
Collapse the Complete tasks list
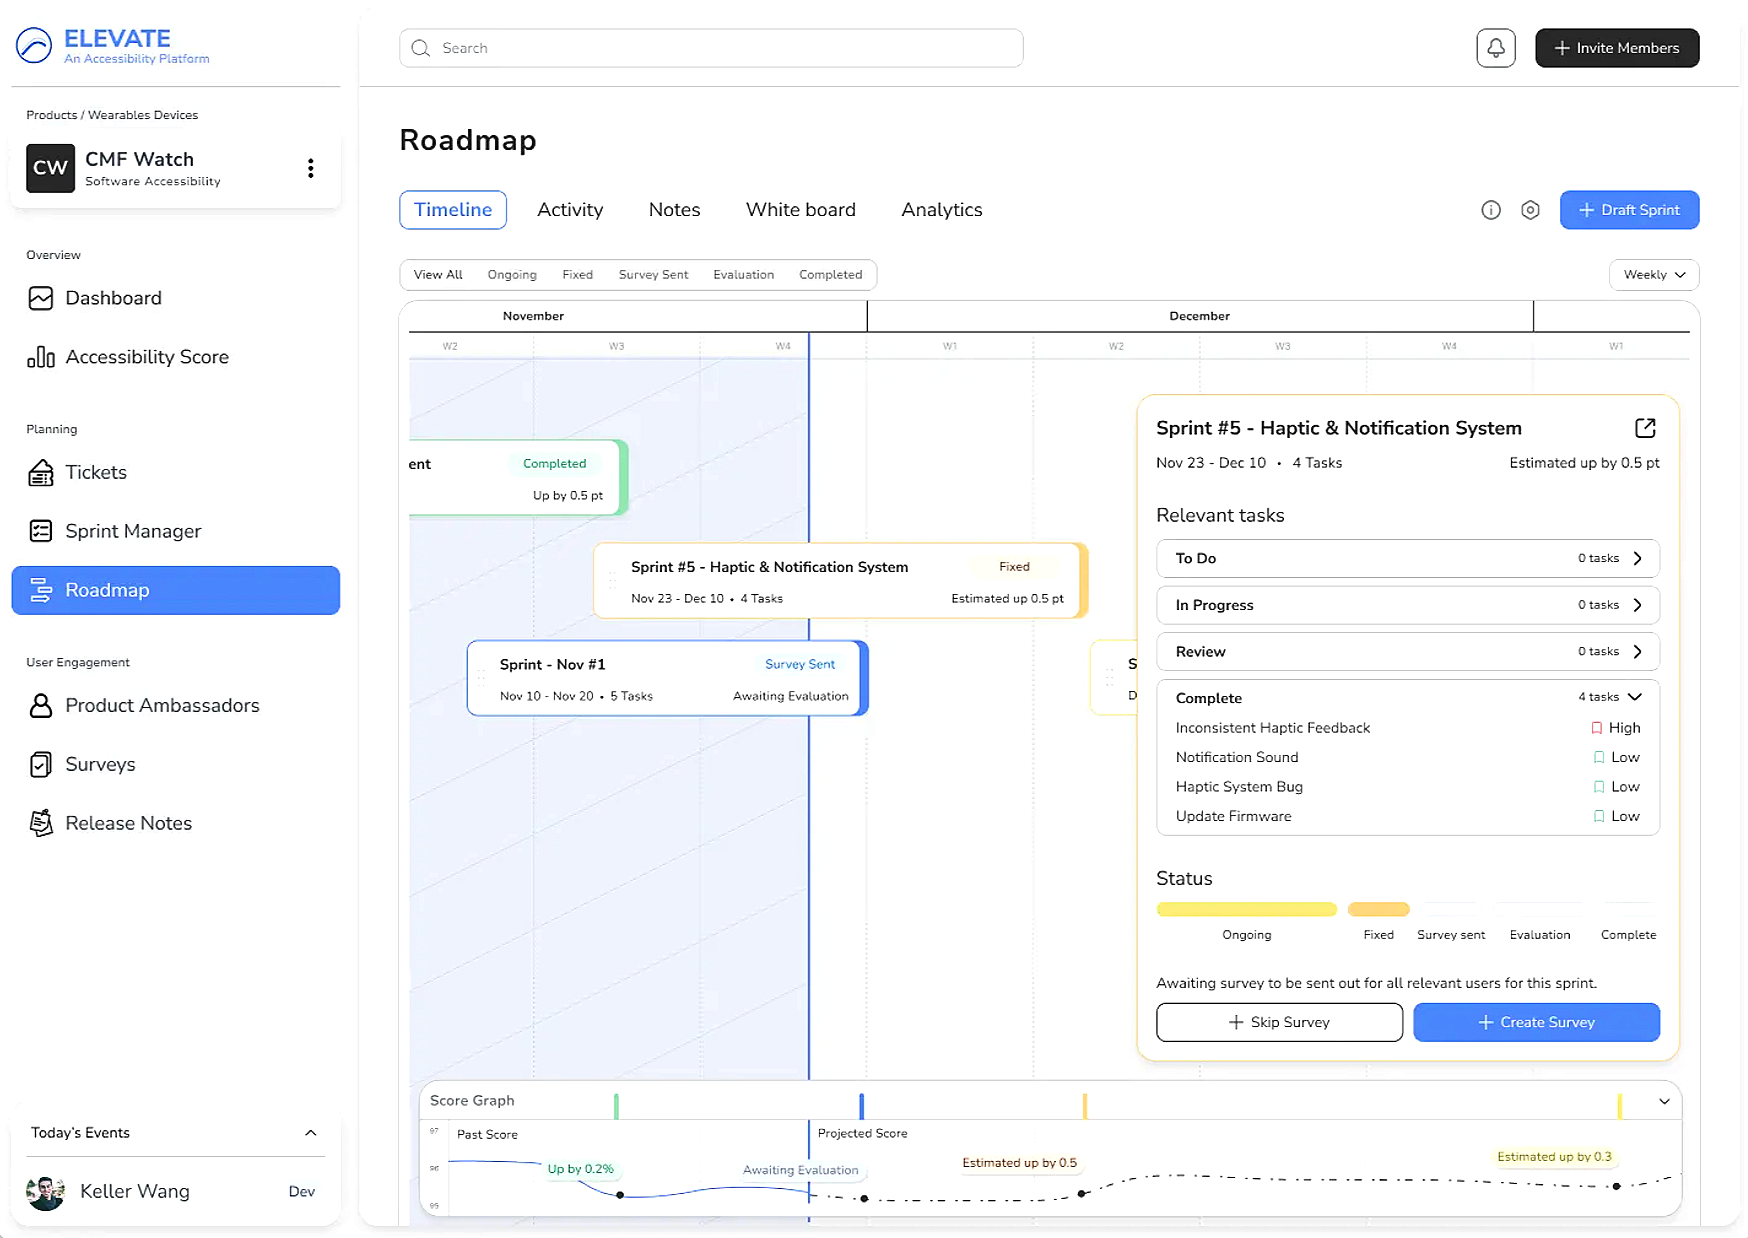click(1634, 697)
